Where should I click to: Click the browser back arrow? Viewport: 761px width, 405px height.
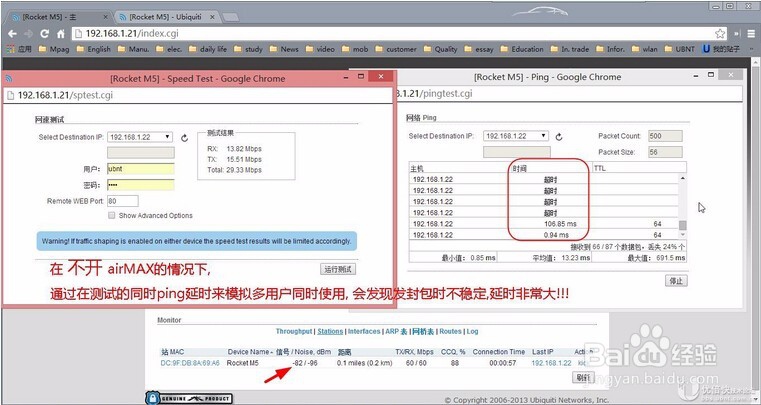click(x=12, y=34)
